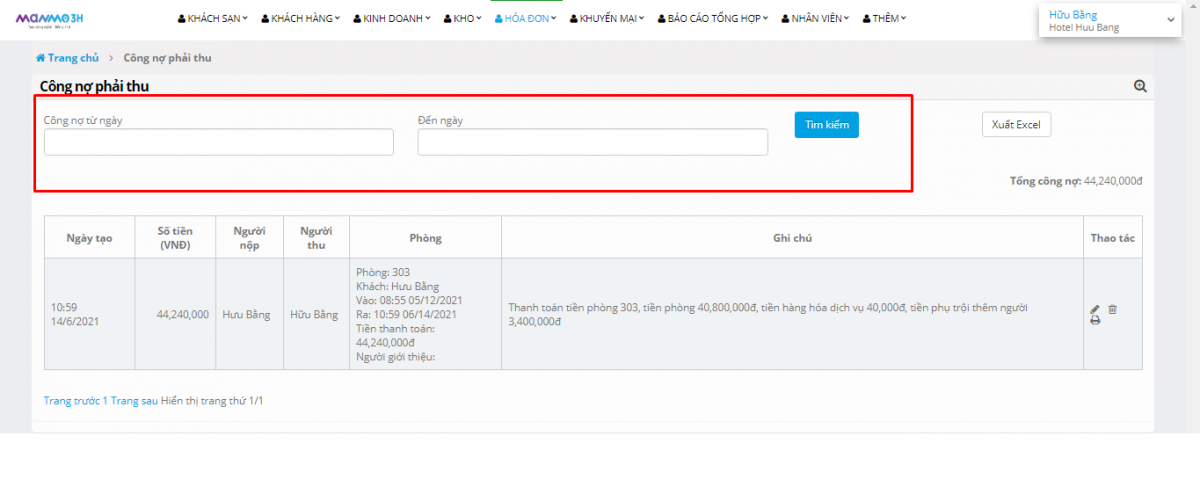Click the edit pencil icon in the debt row
Image resolution: width=1200 pixels, height=480 pixels.
(x=1095, y=309)
